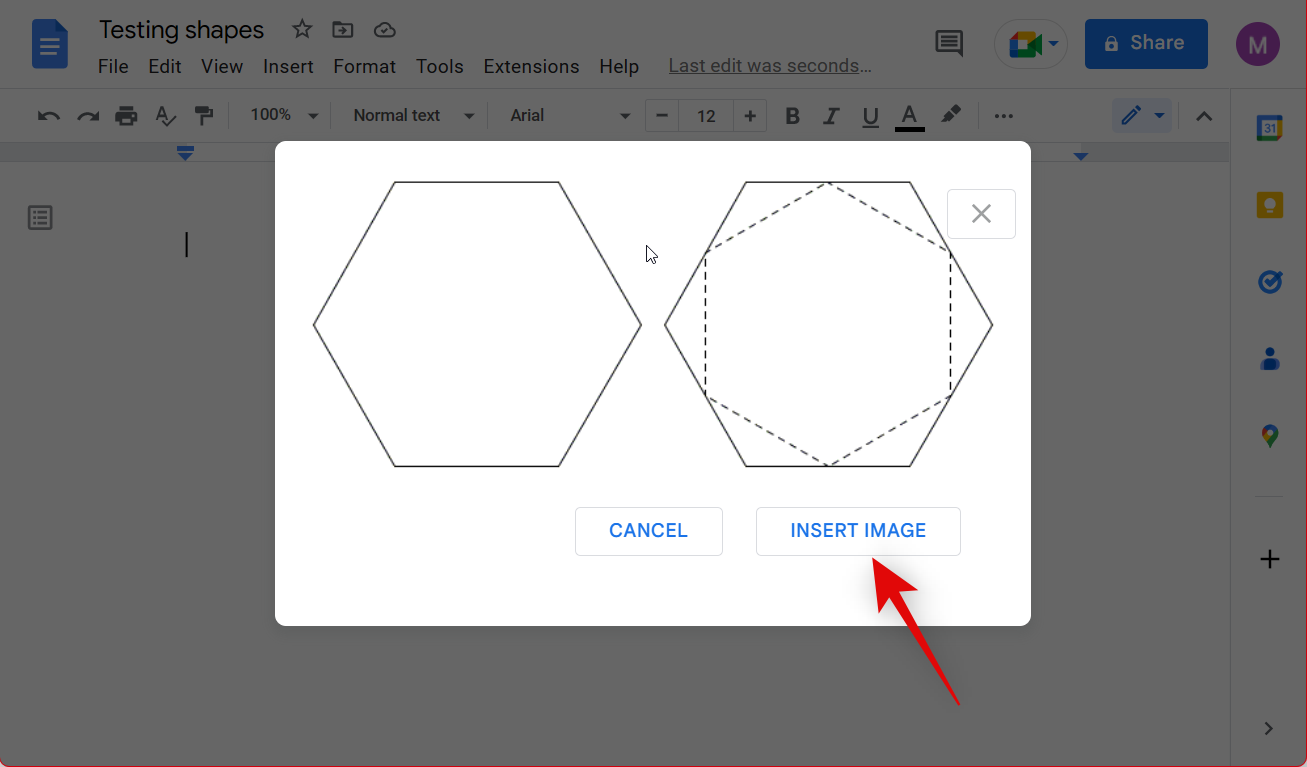Select the plain hexagon image
The image size is (1307, 767).
point(477,324)
